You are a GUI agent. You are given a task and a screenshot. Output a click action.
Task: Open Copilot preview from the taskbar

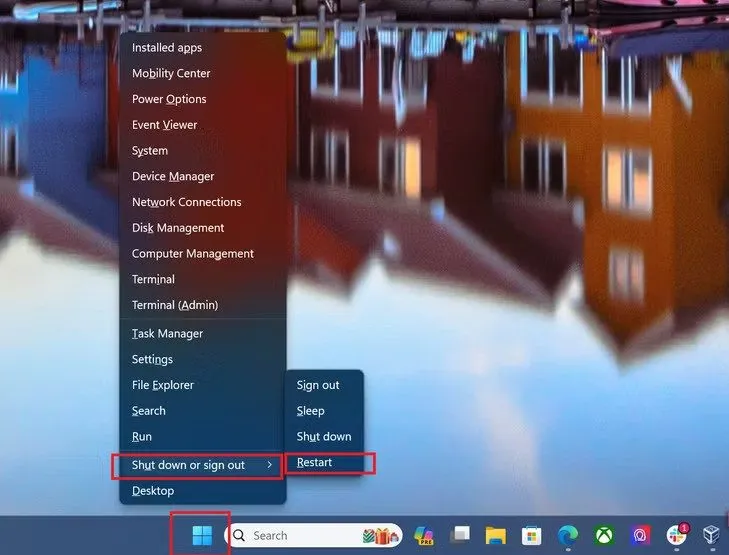point(424,535)
